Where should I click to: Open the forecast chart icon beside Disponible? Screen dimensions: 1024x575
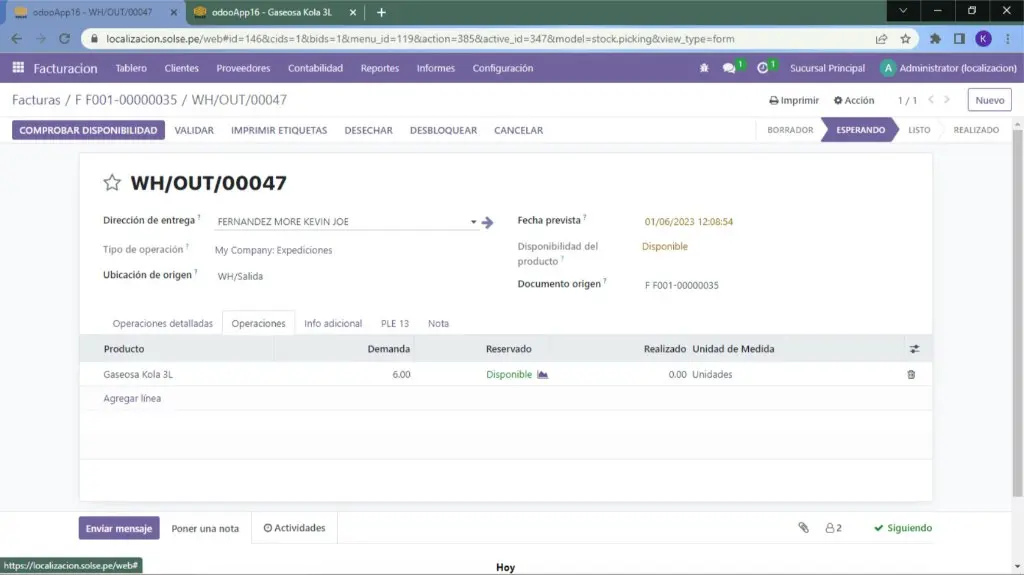tap(543, 374)
